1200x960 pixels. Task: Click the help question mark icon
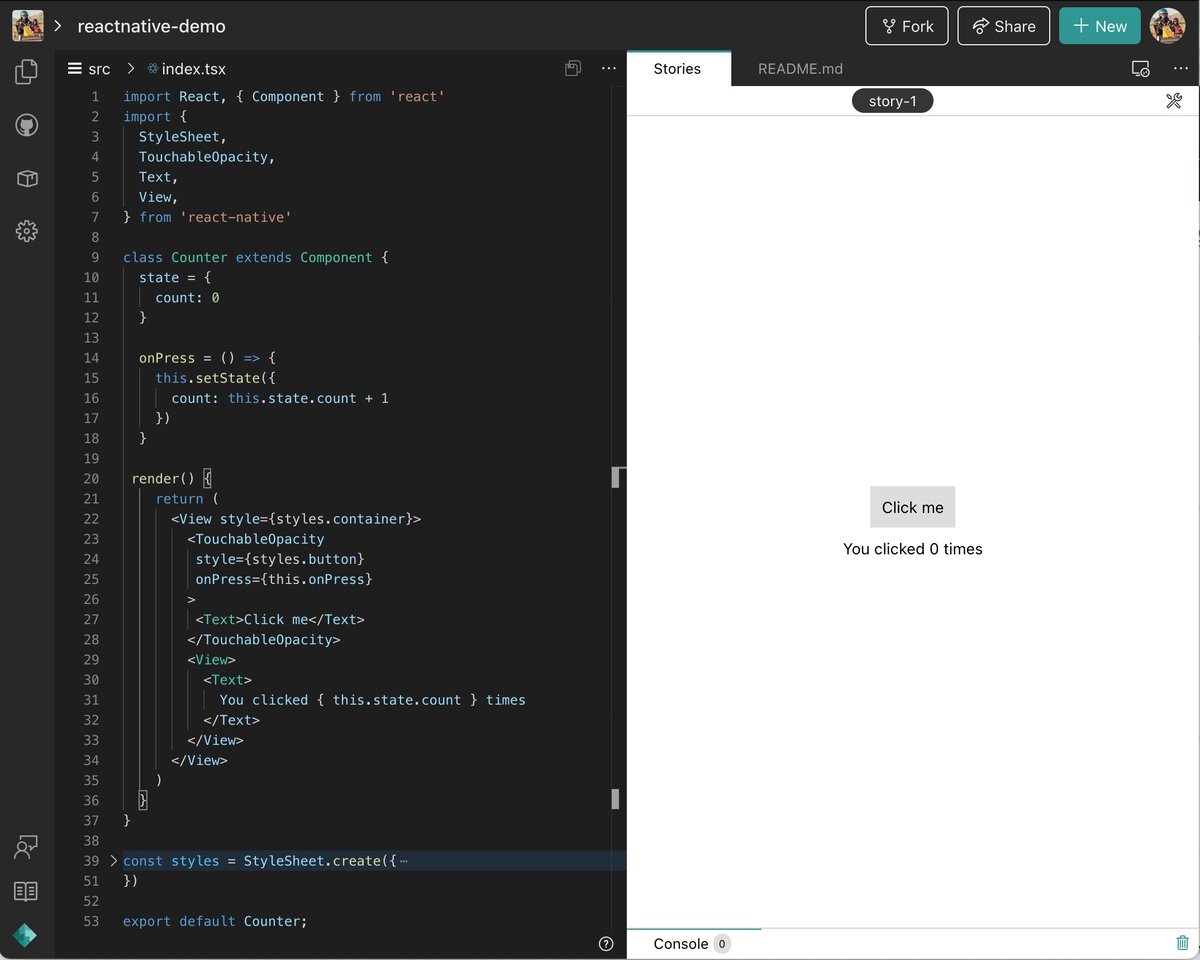[x=605, y=943]
